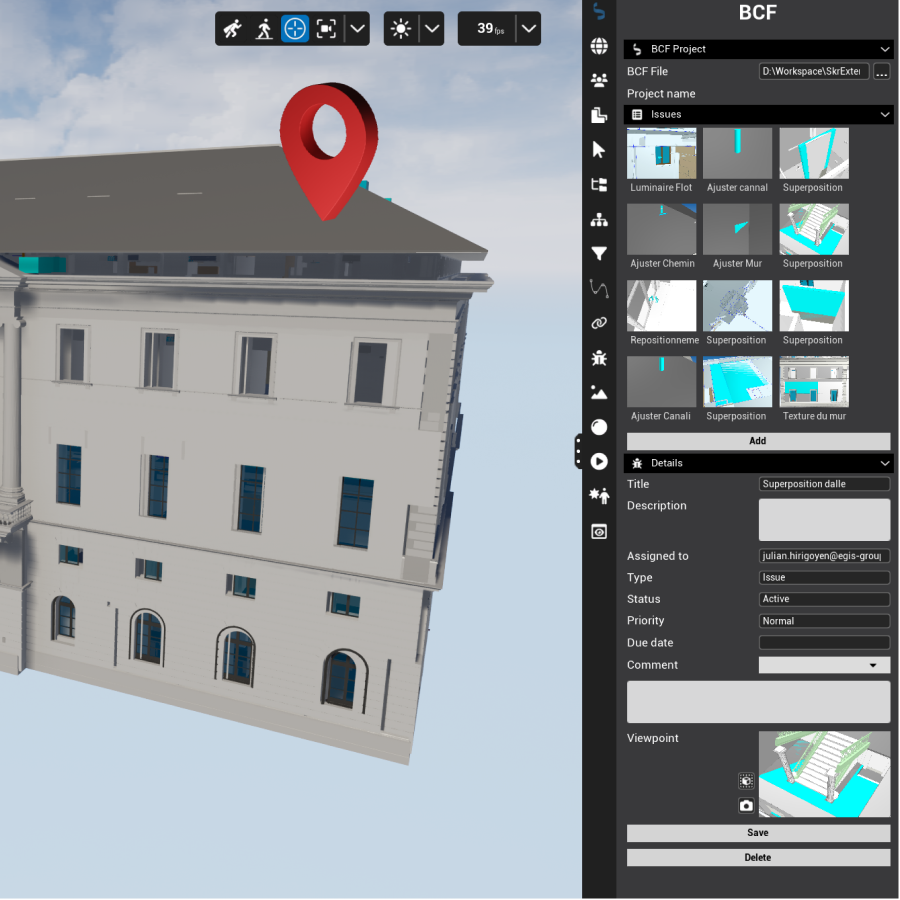This screenshot has width=900, height=900.
Task: Toggle the select cursor tool in the sidebar
Action: click(x=599, y=150)
